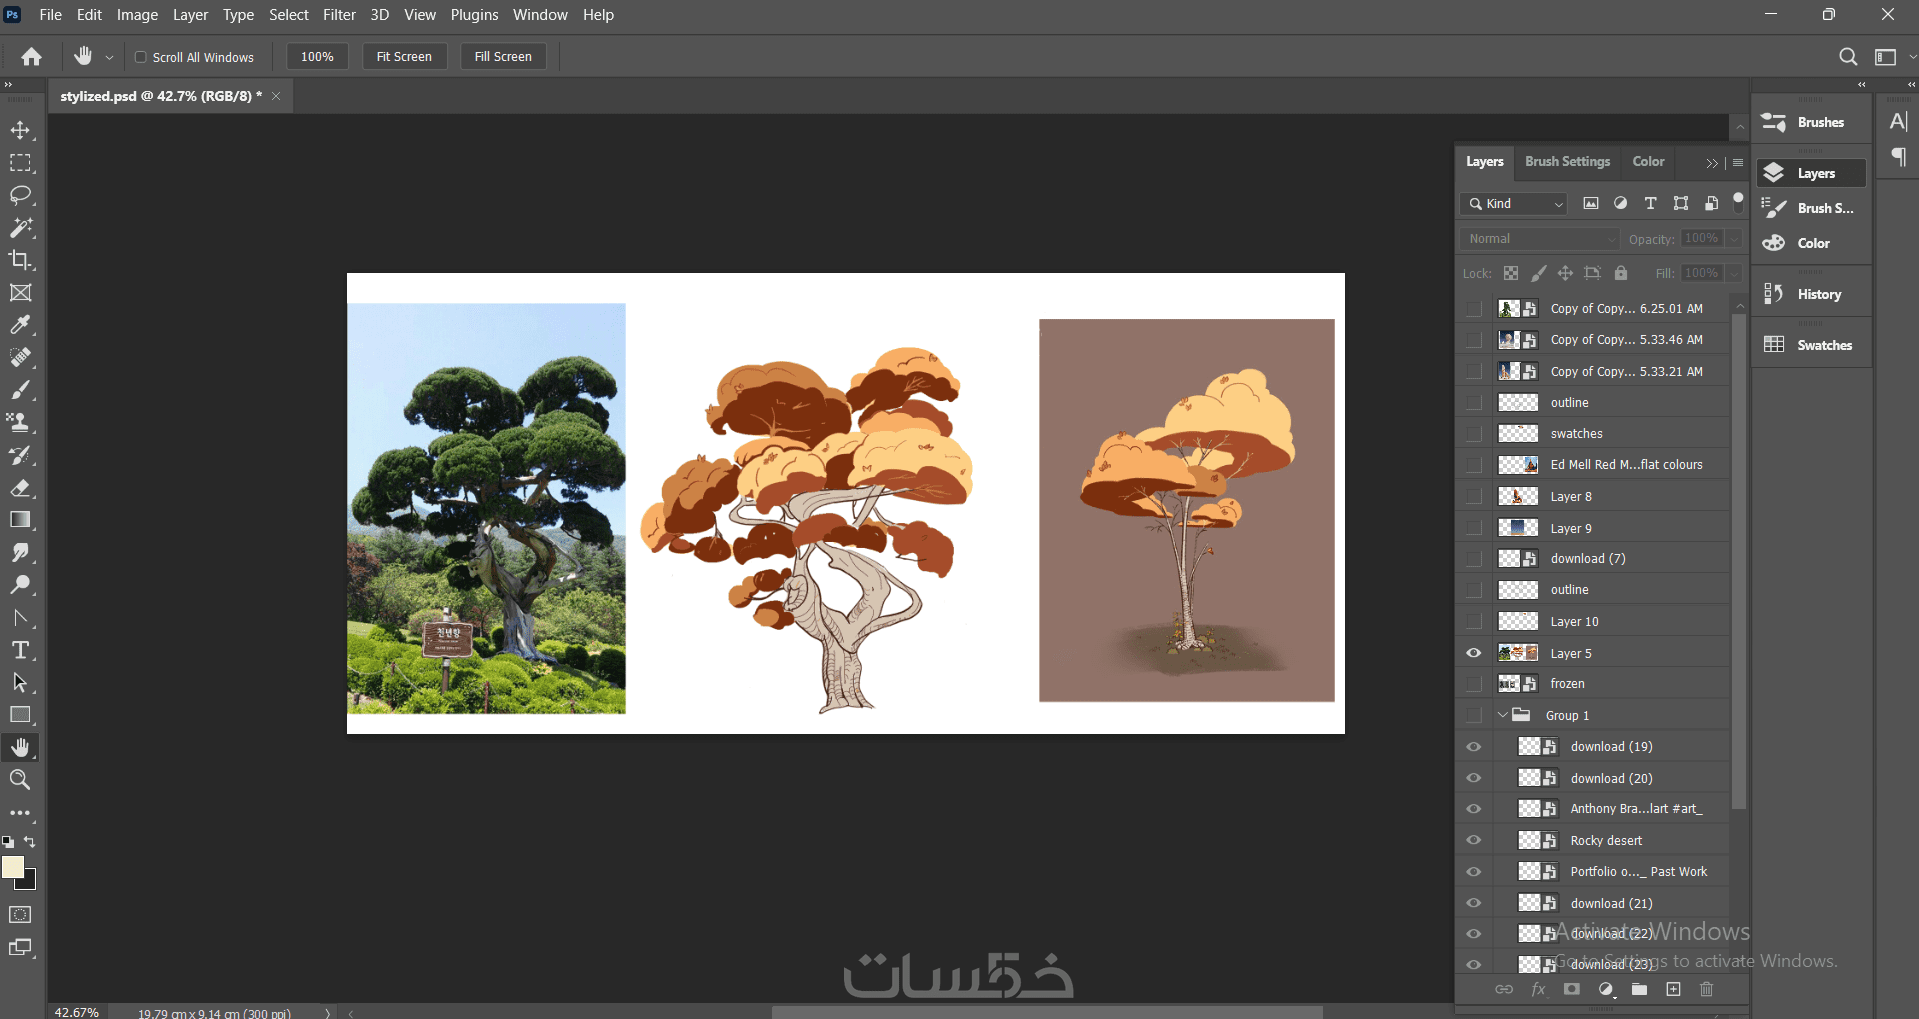Screen dimensions: 1919x1019
Task: Filter layers by type layer icon
Action: coord(1651,203)
